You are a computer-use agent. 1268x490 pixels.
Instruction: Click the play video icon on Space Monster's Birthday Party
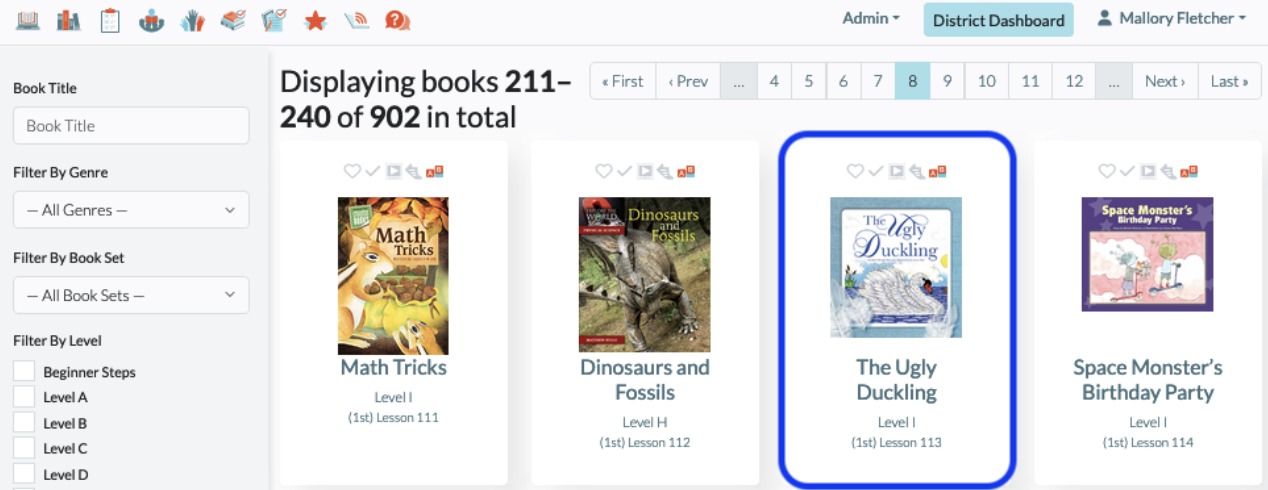1149,171
